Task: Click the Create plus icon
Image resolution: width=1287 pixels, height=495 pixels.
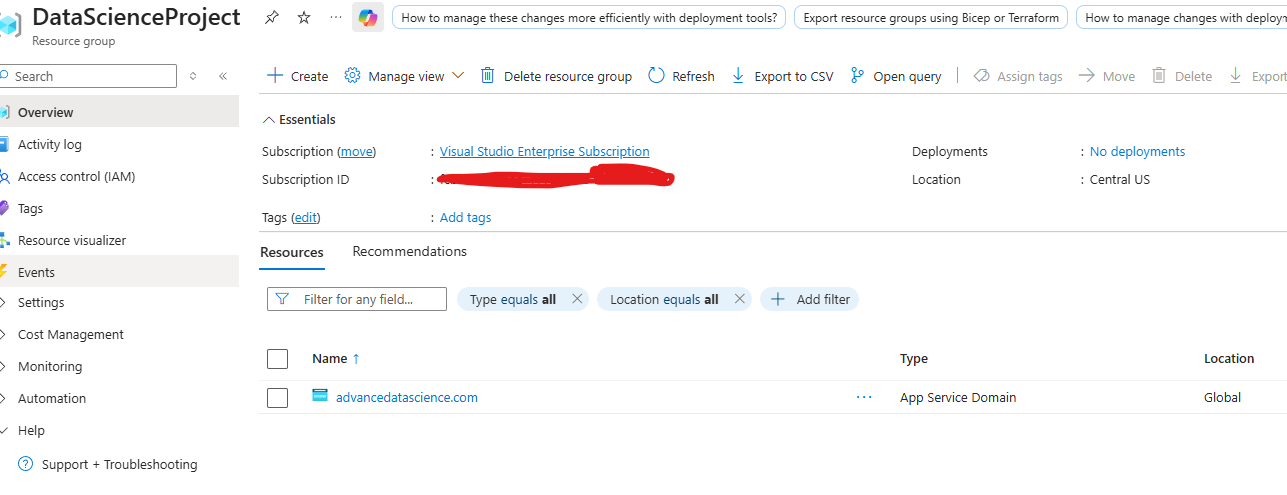Action: 275,76
